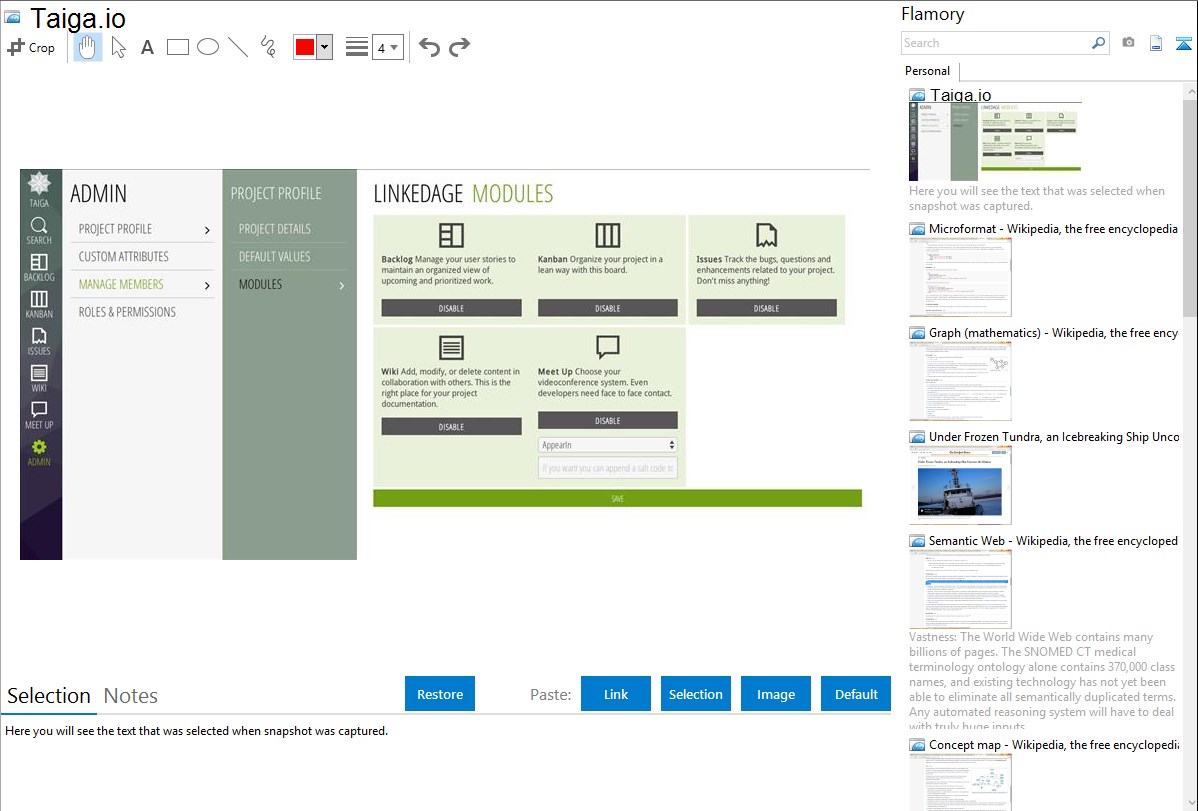
Task: Select the straight line tool
Action: tap(238, 47)
